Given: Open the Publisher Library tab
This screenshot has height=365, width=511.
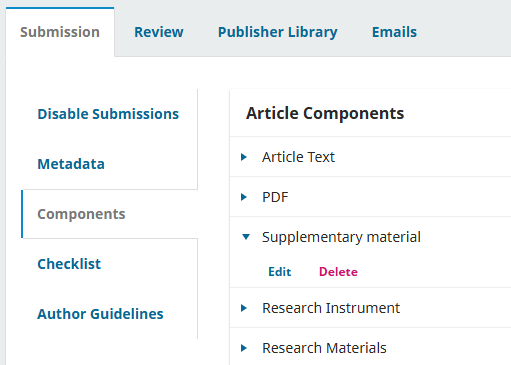Looking at the screenshot, I should coord(278,32).
